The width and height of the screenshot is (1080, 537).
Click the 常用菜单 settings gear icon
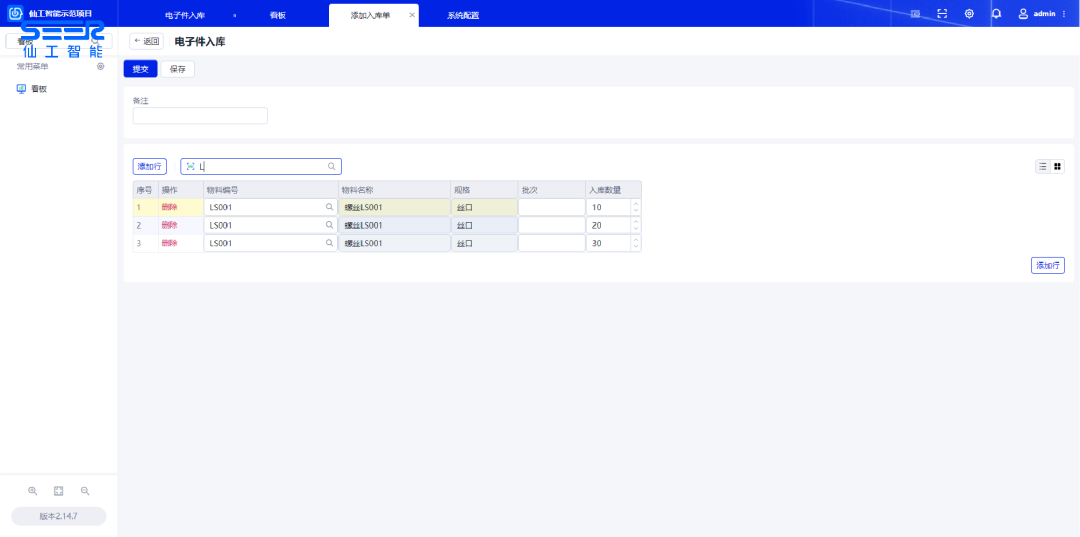coord(100,67)
